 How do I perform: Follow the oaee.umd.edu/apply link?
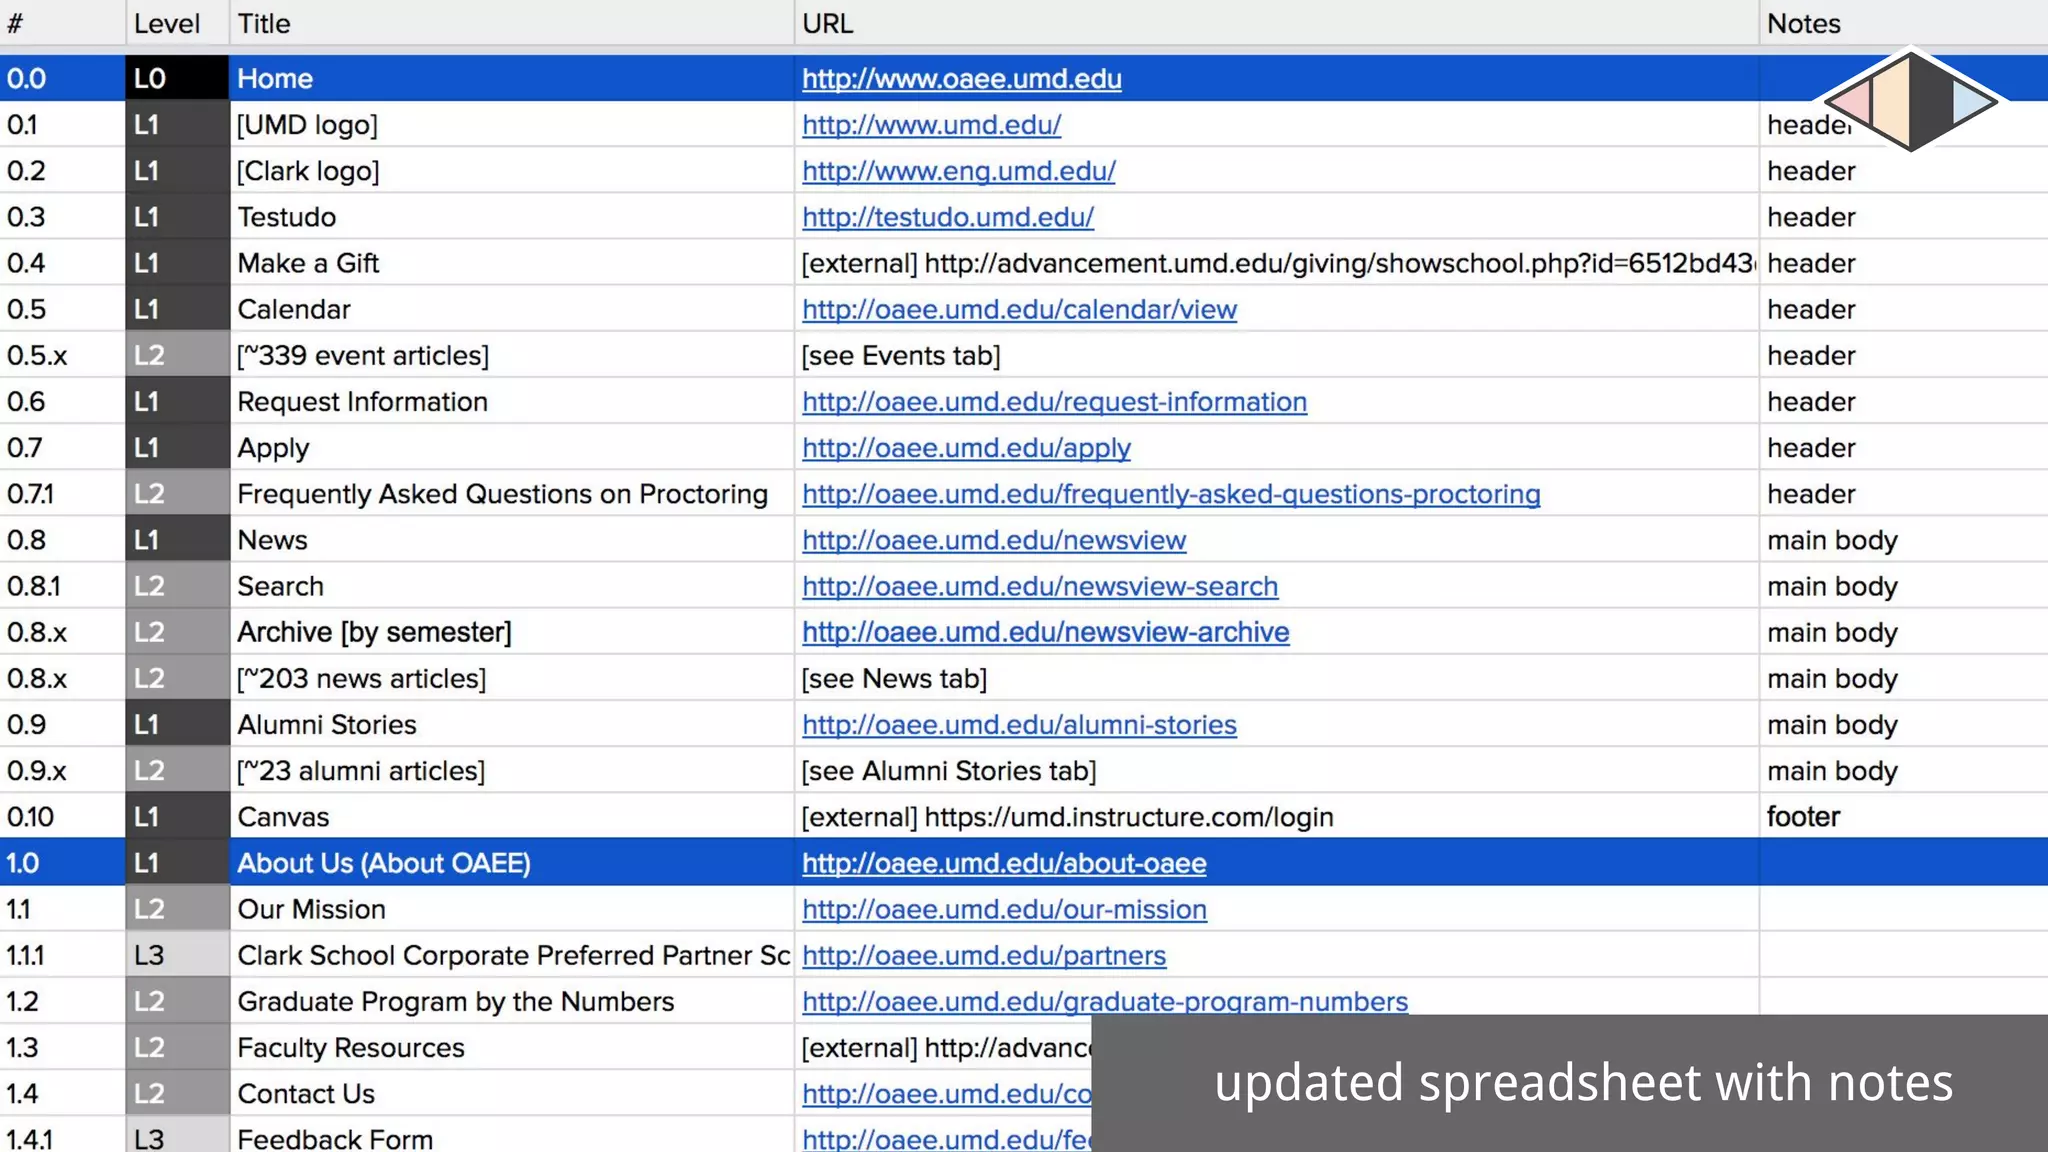tap(966, 448)
